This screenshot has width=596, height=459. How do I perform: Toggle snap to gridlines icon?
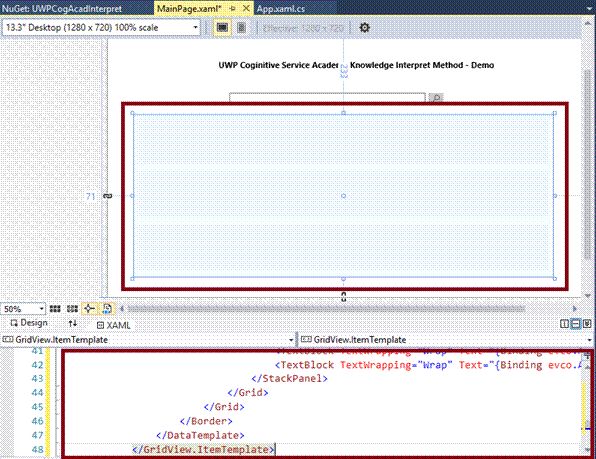[x=72, y=309]
